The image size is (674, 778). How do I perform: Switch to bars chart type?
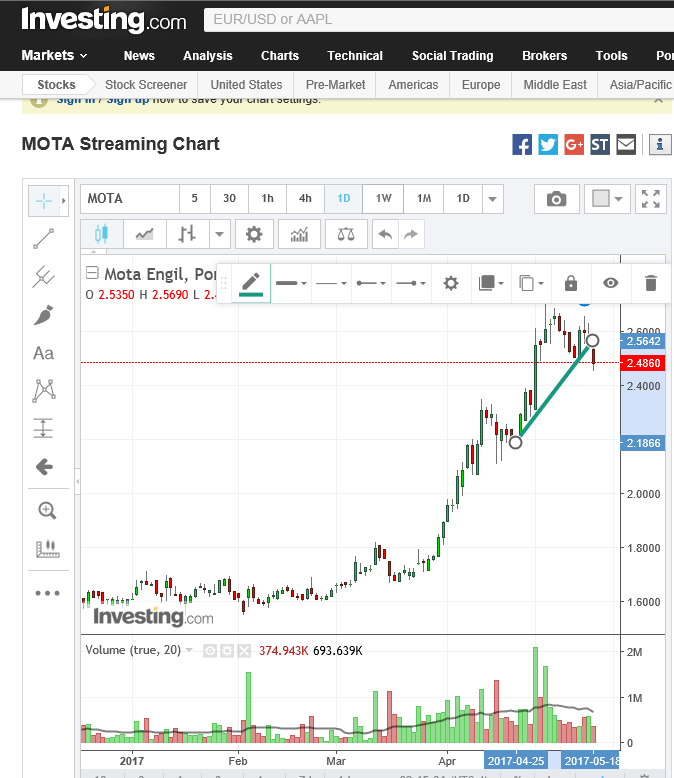(187, 234)
